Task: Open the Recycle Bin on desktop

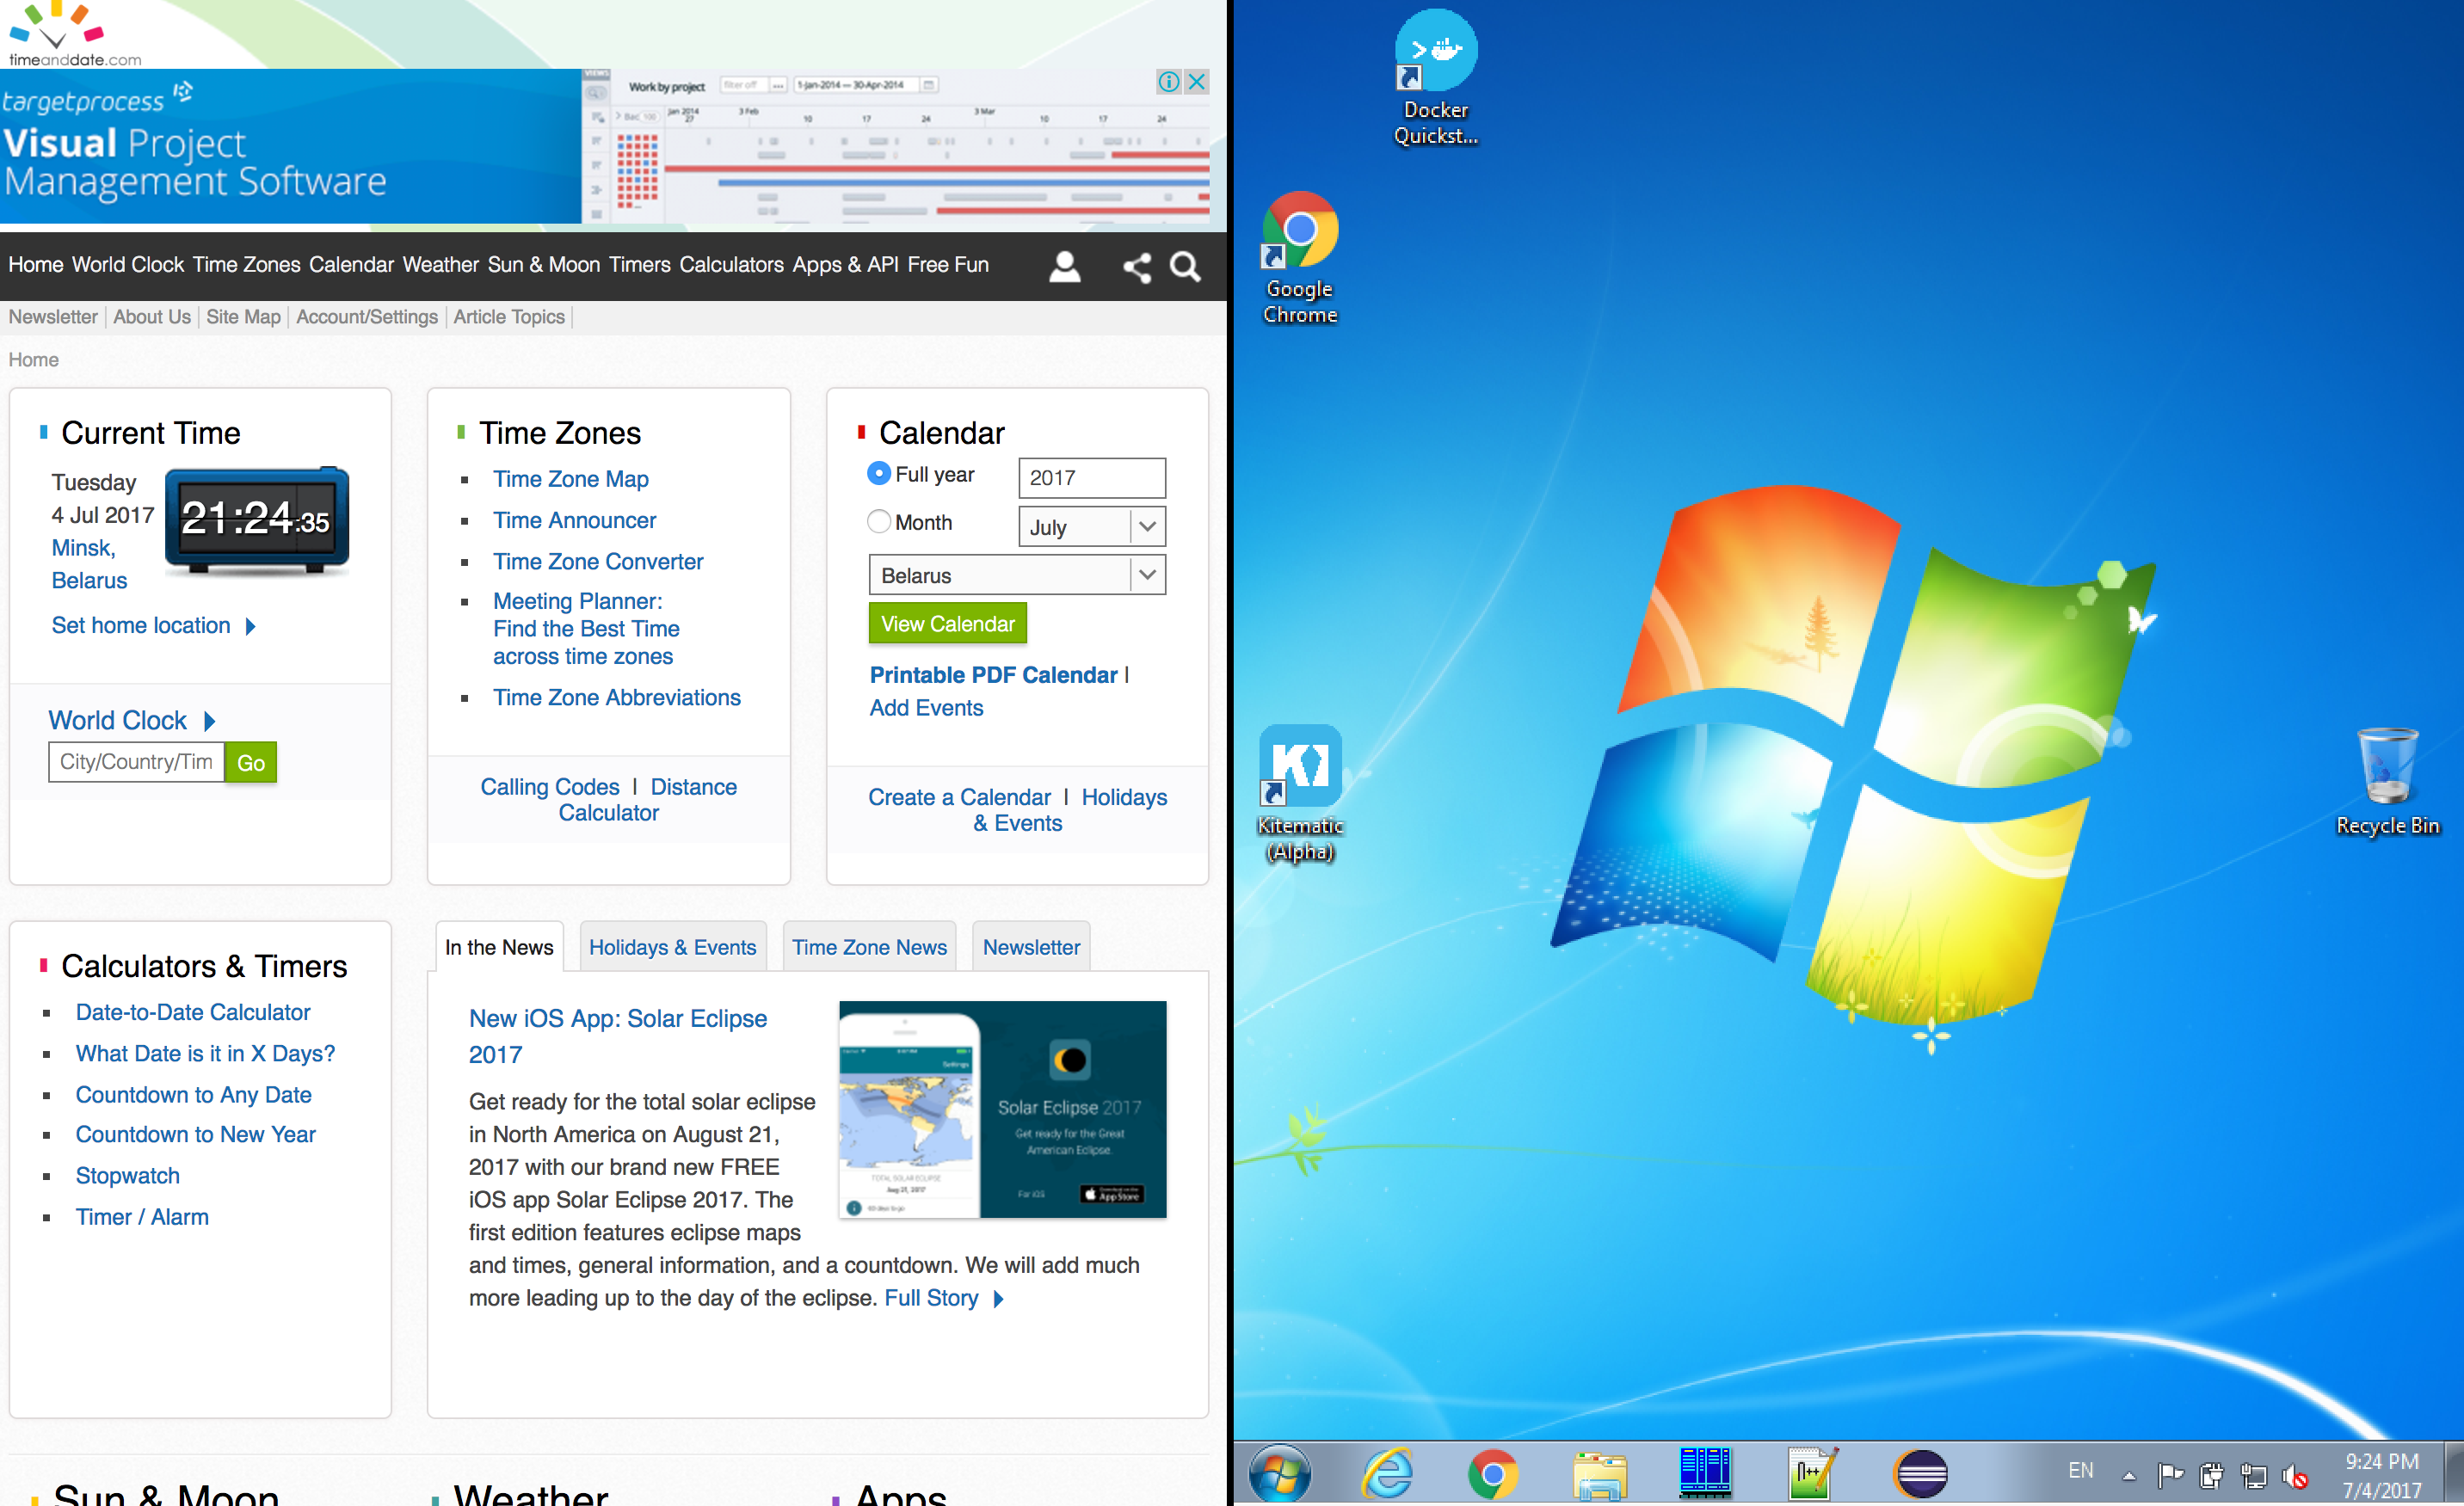Action: 2387,782
